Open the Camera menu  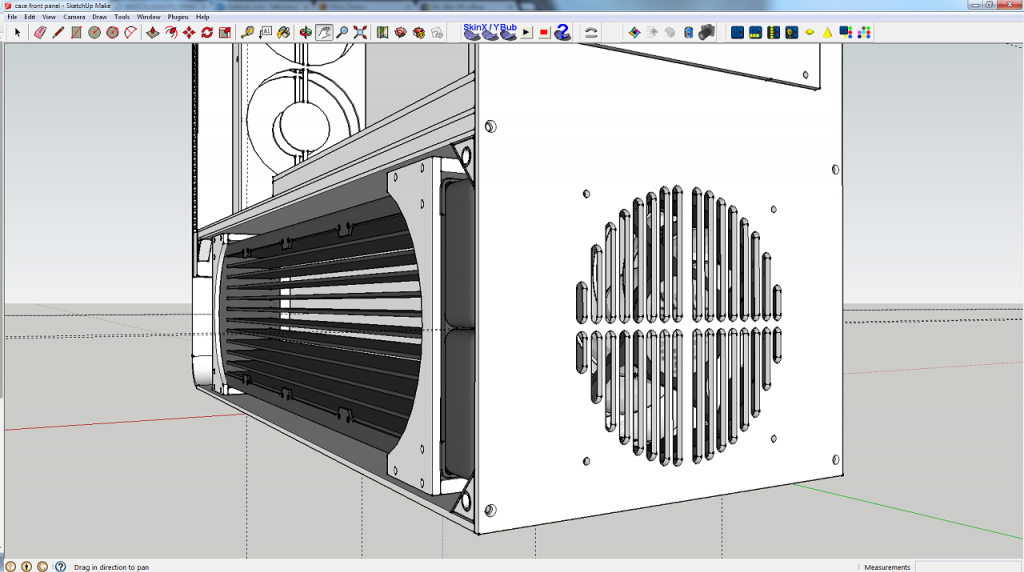[x=74, y=17]
